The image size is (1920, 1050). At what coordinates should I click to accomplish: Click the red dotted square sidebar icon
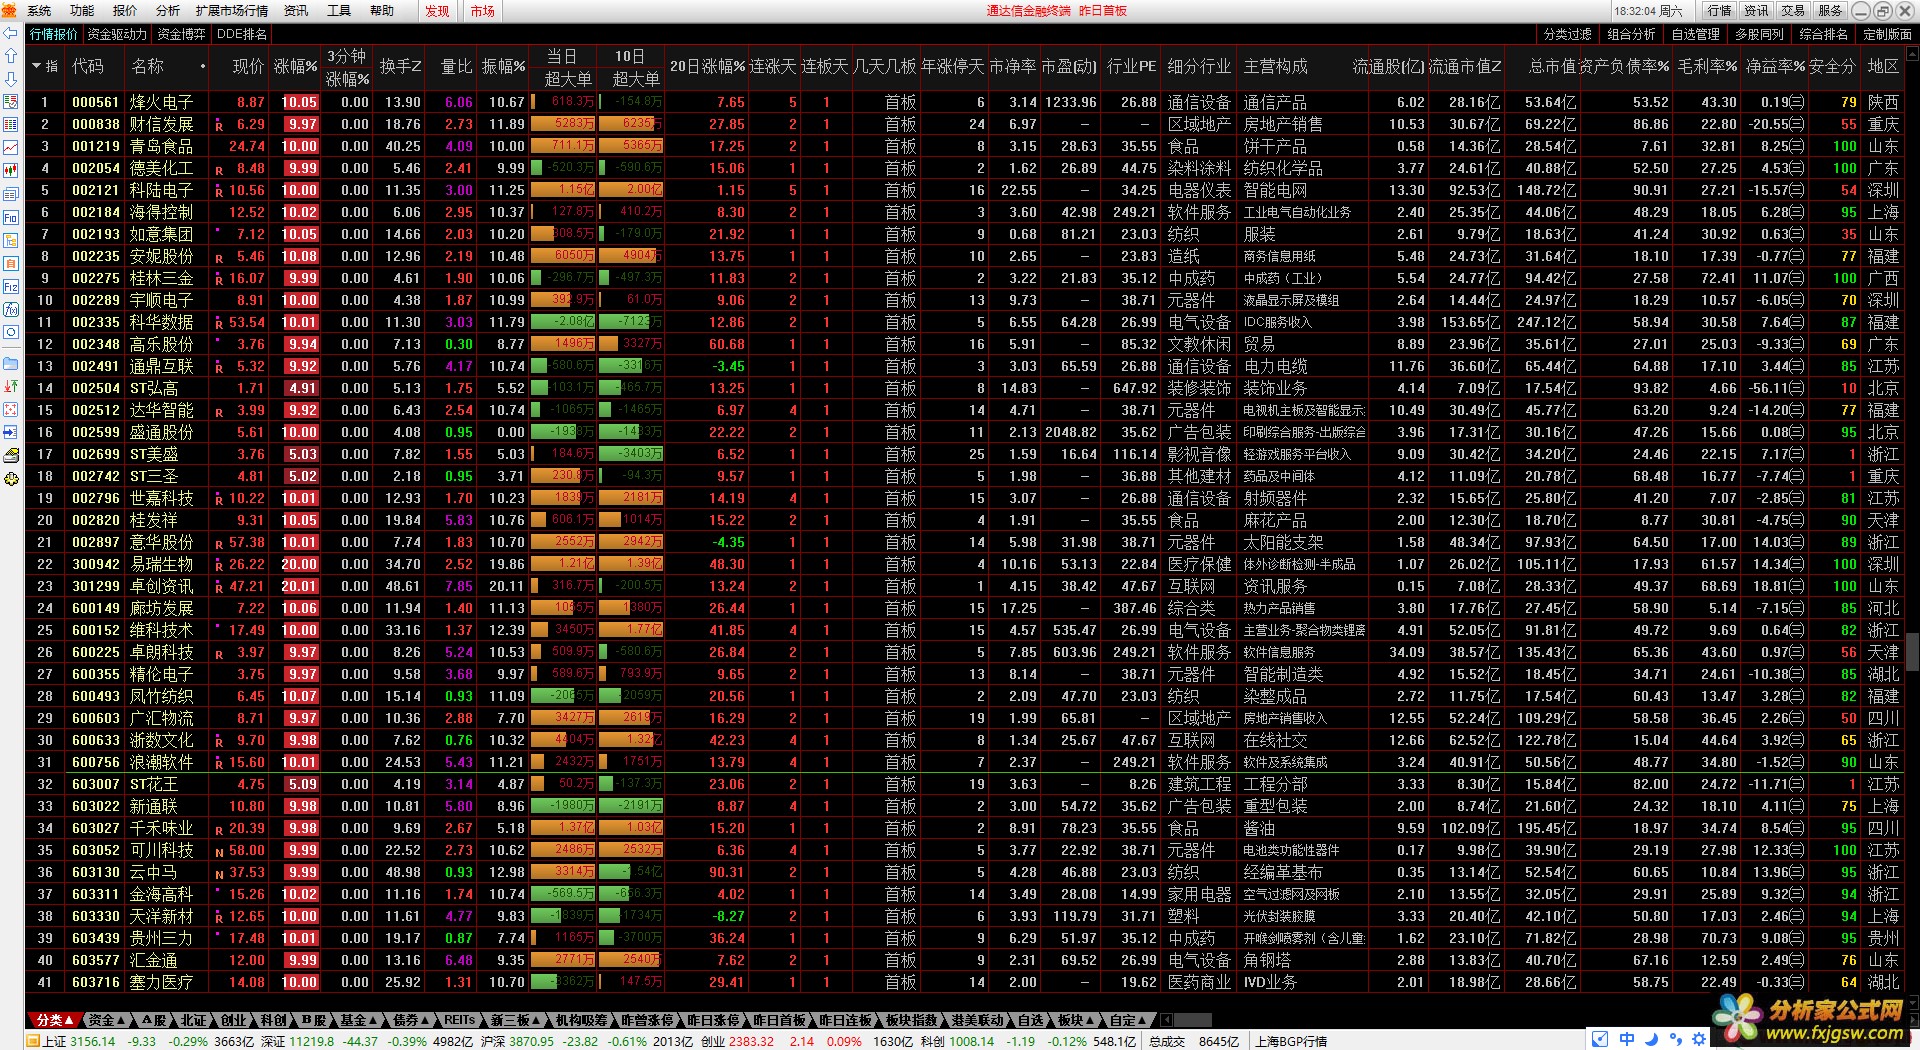pos(11,409)
